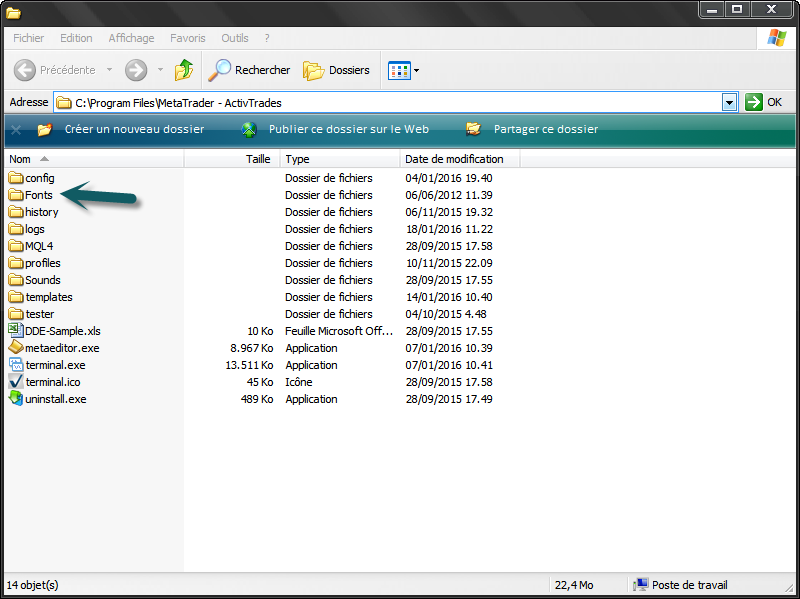Select the file name terminal.exe
The image size is (800, 599).
[55, 365]
